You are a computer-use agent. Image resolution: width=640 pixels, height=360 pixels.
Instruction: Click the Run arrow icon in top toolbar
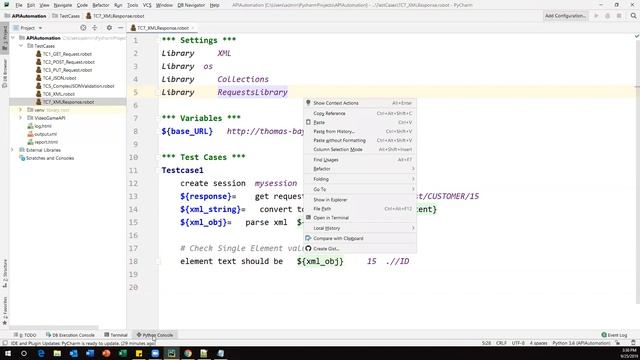pyautogui.click(x=596, y=16)
